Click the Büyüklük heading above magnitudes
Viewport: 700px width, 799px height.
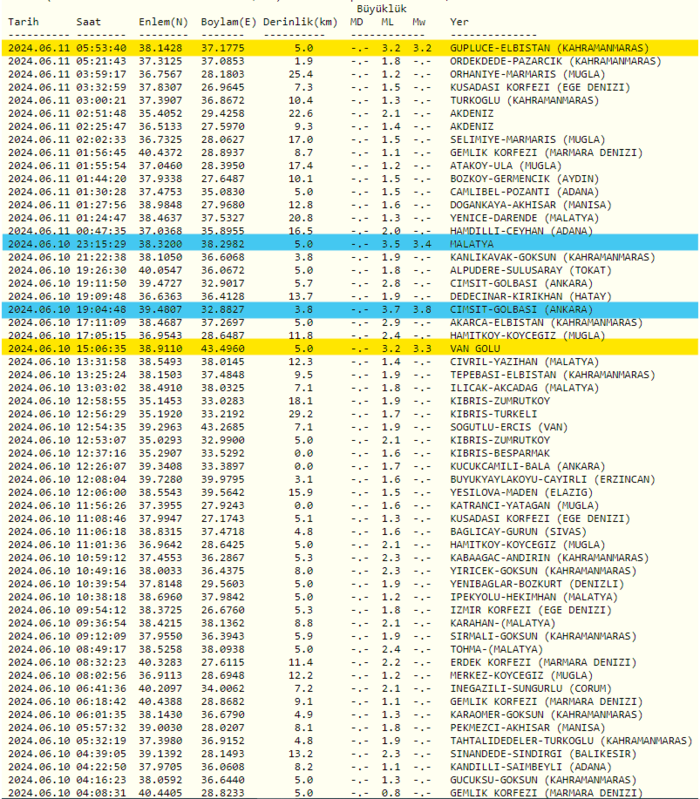point(380,7)
